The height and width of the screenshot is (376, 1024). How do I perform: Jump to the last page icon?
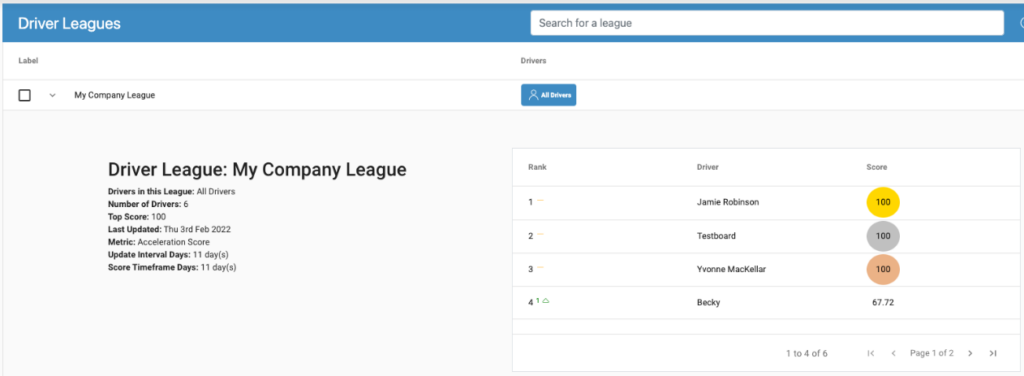(x=993, y=353)
